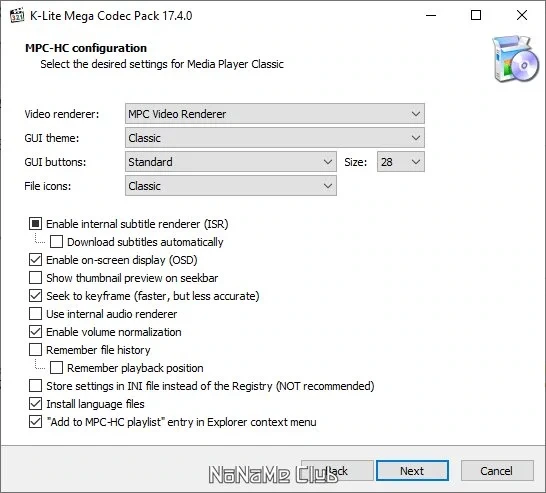Viewport: 546px width, 493px height.
Task: Check Remember playback position
Action: pyautogui.click(x=56, y=368)
